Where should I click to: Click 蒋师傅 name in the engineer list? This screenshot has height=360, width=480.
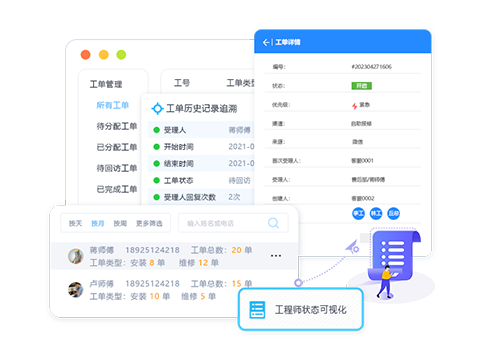pos(102,250)
